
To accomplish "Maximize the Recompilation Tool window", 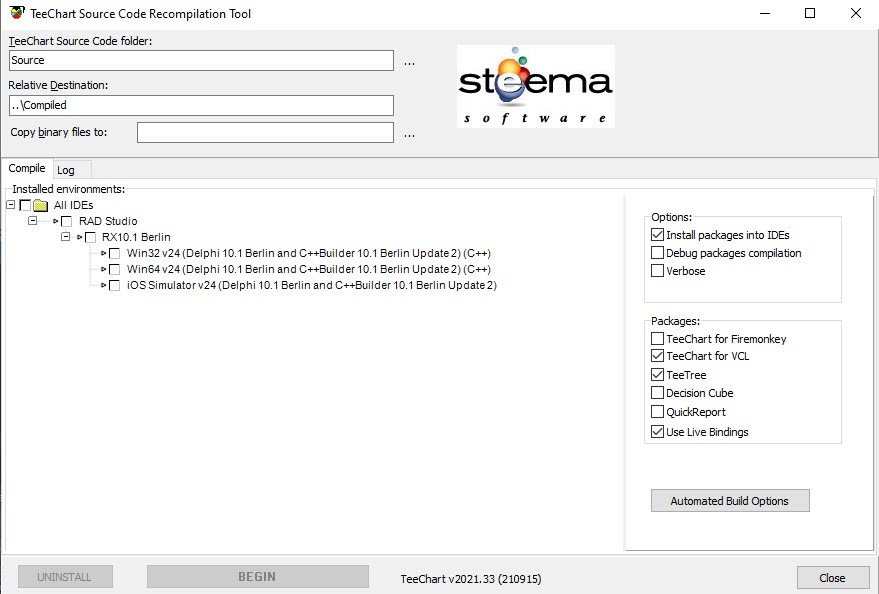I will pos(810,13).
